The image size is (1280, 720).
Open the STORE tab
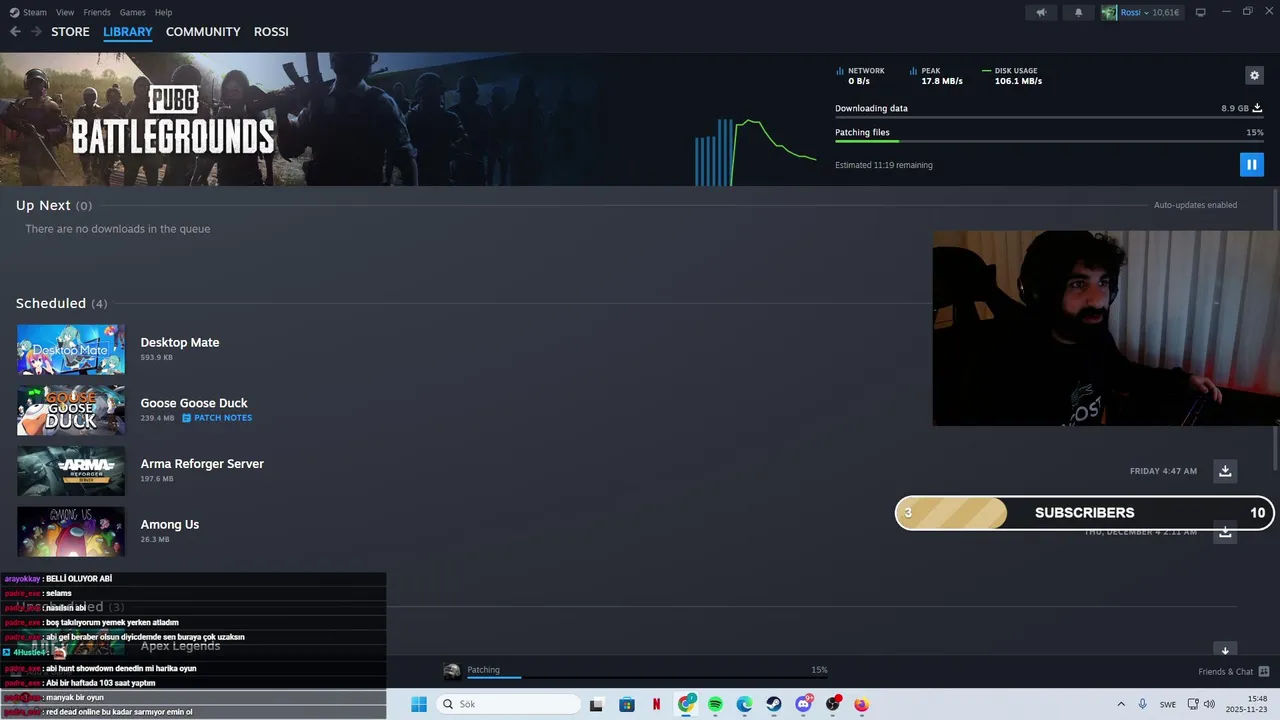tap(70, 32)
